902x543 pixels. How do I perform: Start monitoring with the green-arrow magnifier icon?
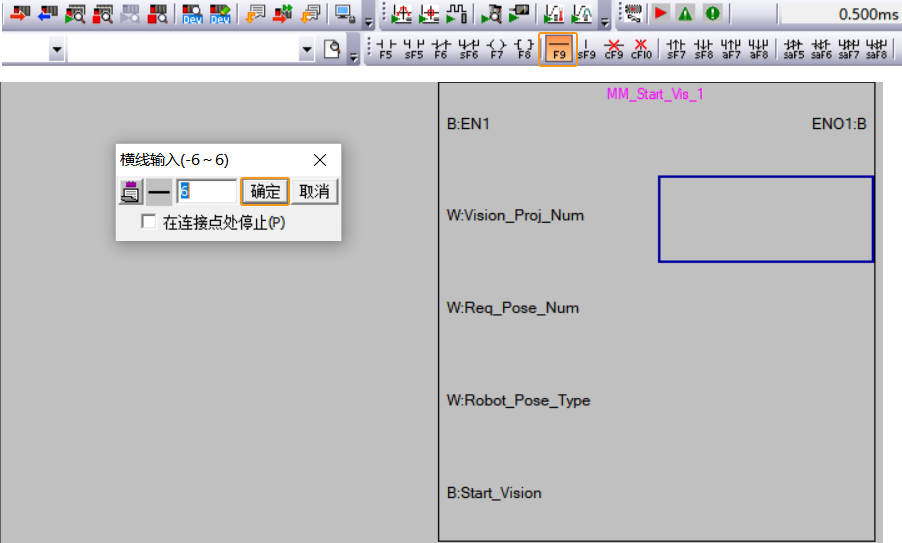pyautogui.click(x=75, y=13)
